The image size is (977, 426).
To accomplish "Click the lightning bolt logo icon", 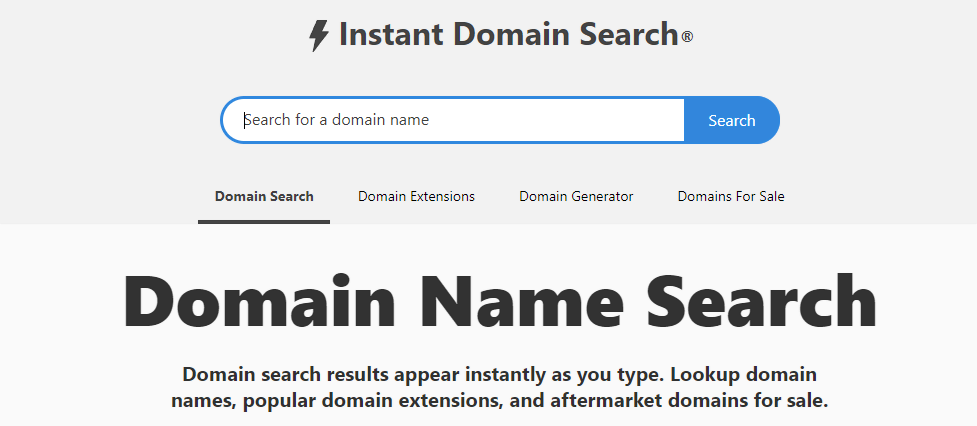I will click(318, 36).
